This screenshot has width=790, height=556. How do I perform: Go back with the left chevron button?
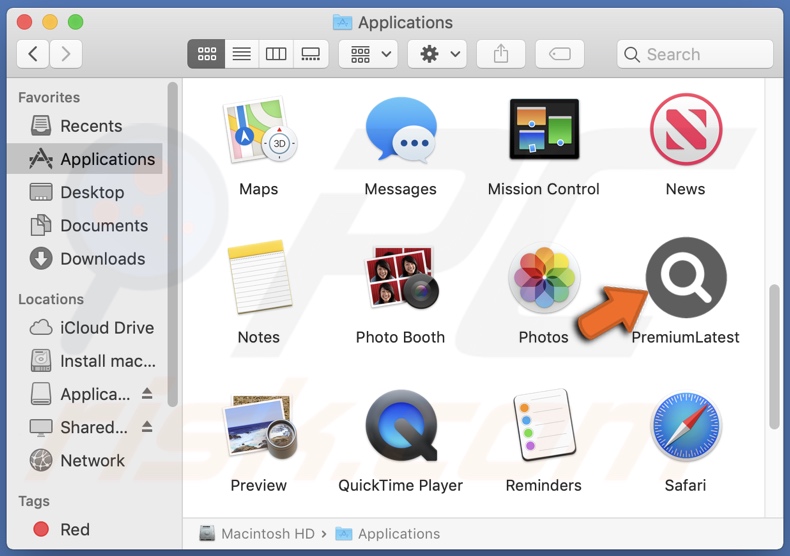pyautogui.click(x=33, y=53)
